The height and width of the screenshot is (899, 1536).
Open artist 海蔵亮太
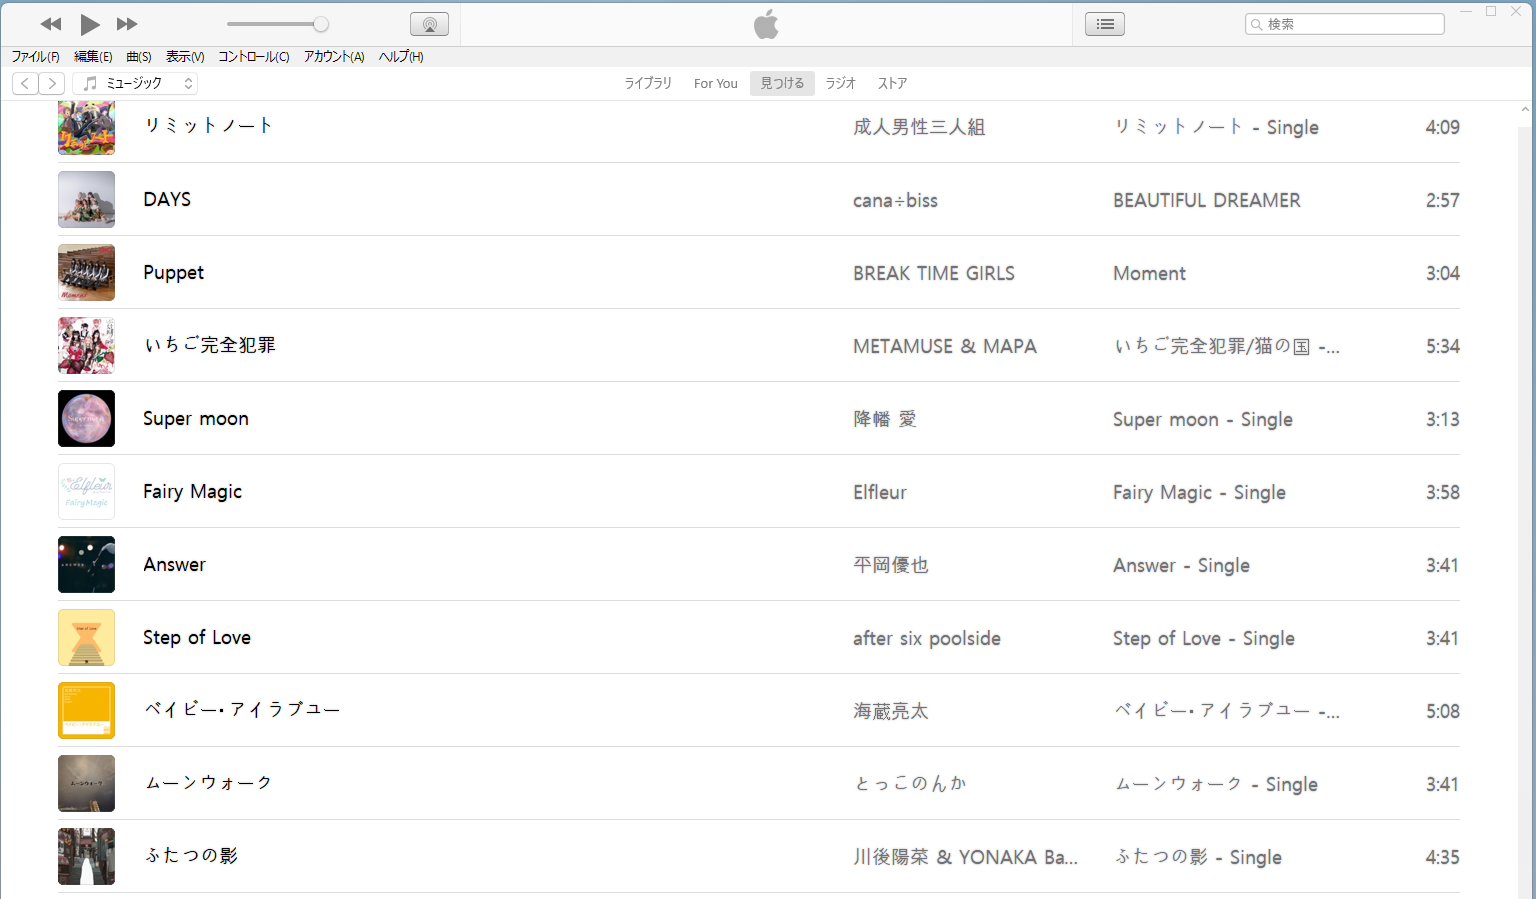point(891,711)
